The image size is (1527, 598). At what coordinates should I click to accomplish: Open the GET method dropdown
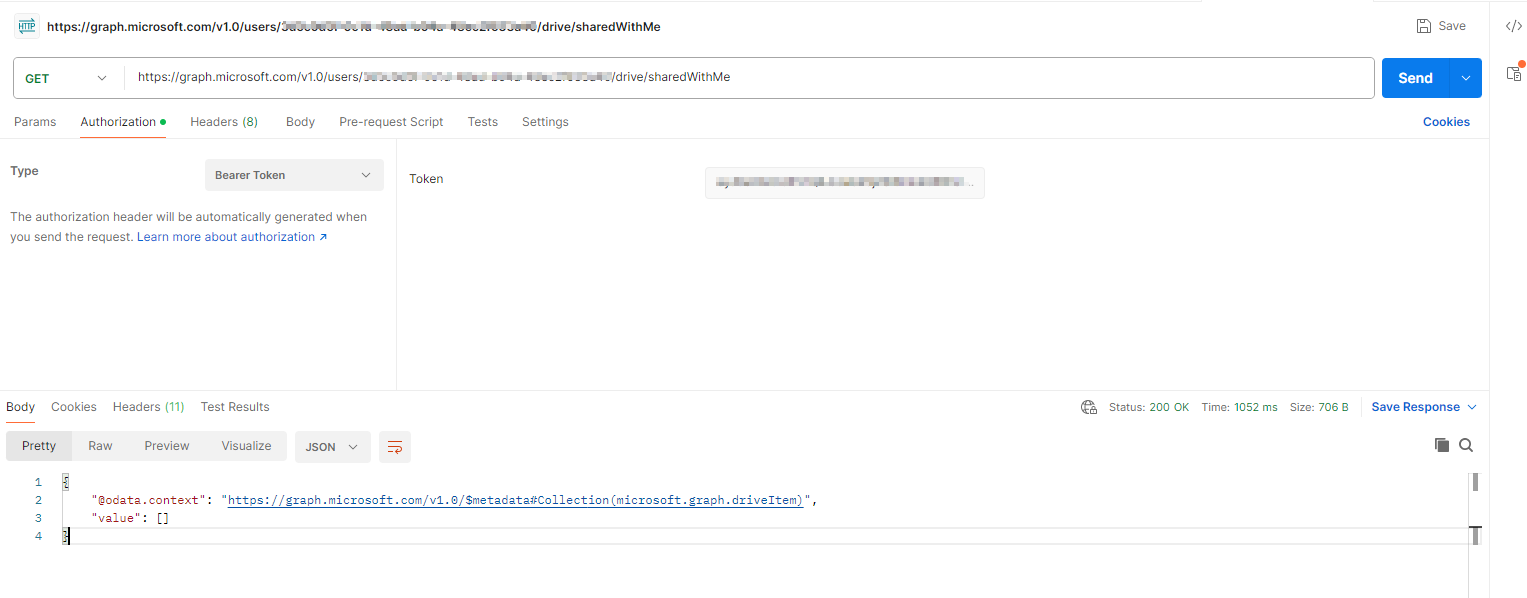point(66,76)
